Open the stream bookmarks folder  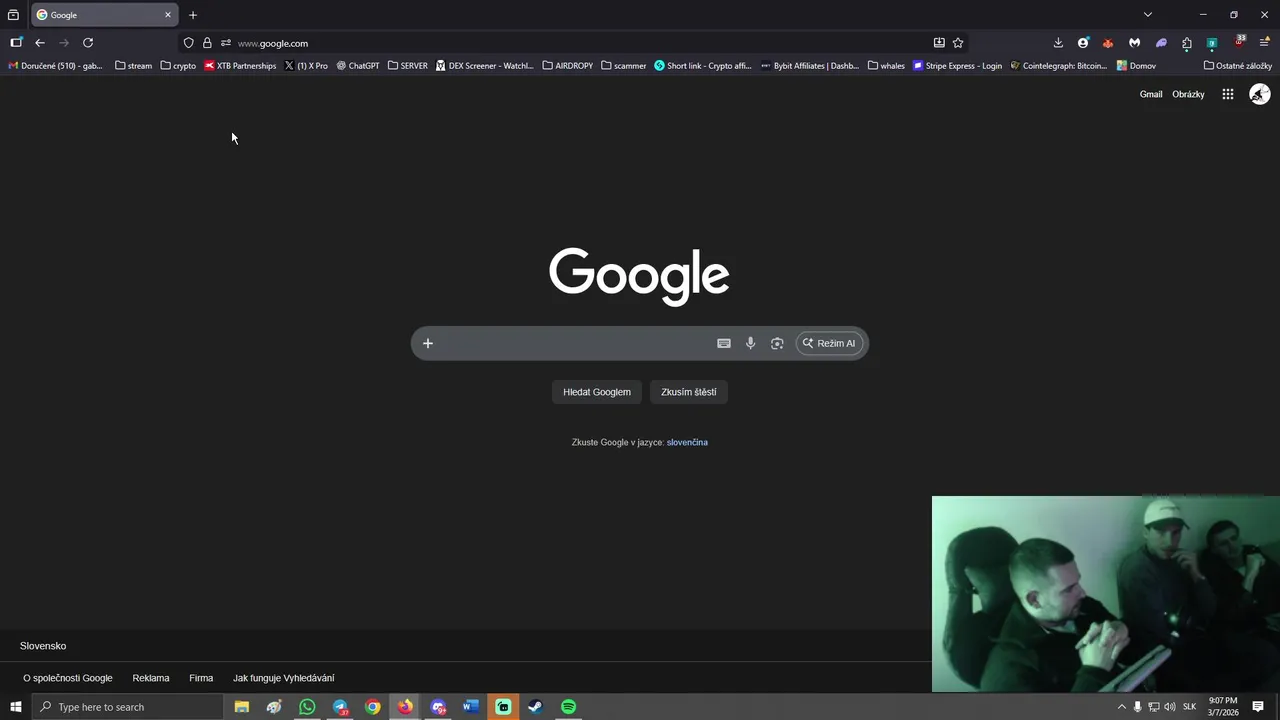point(134,66)
